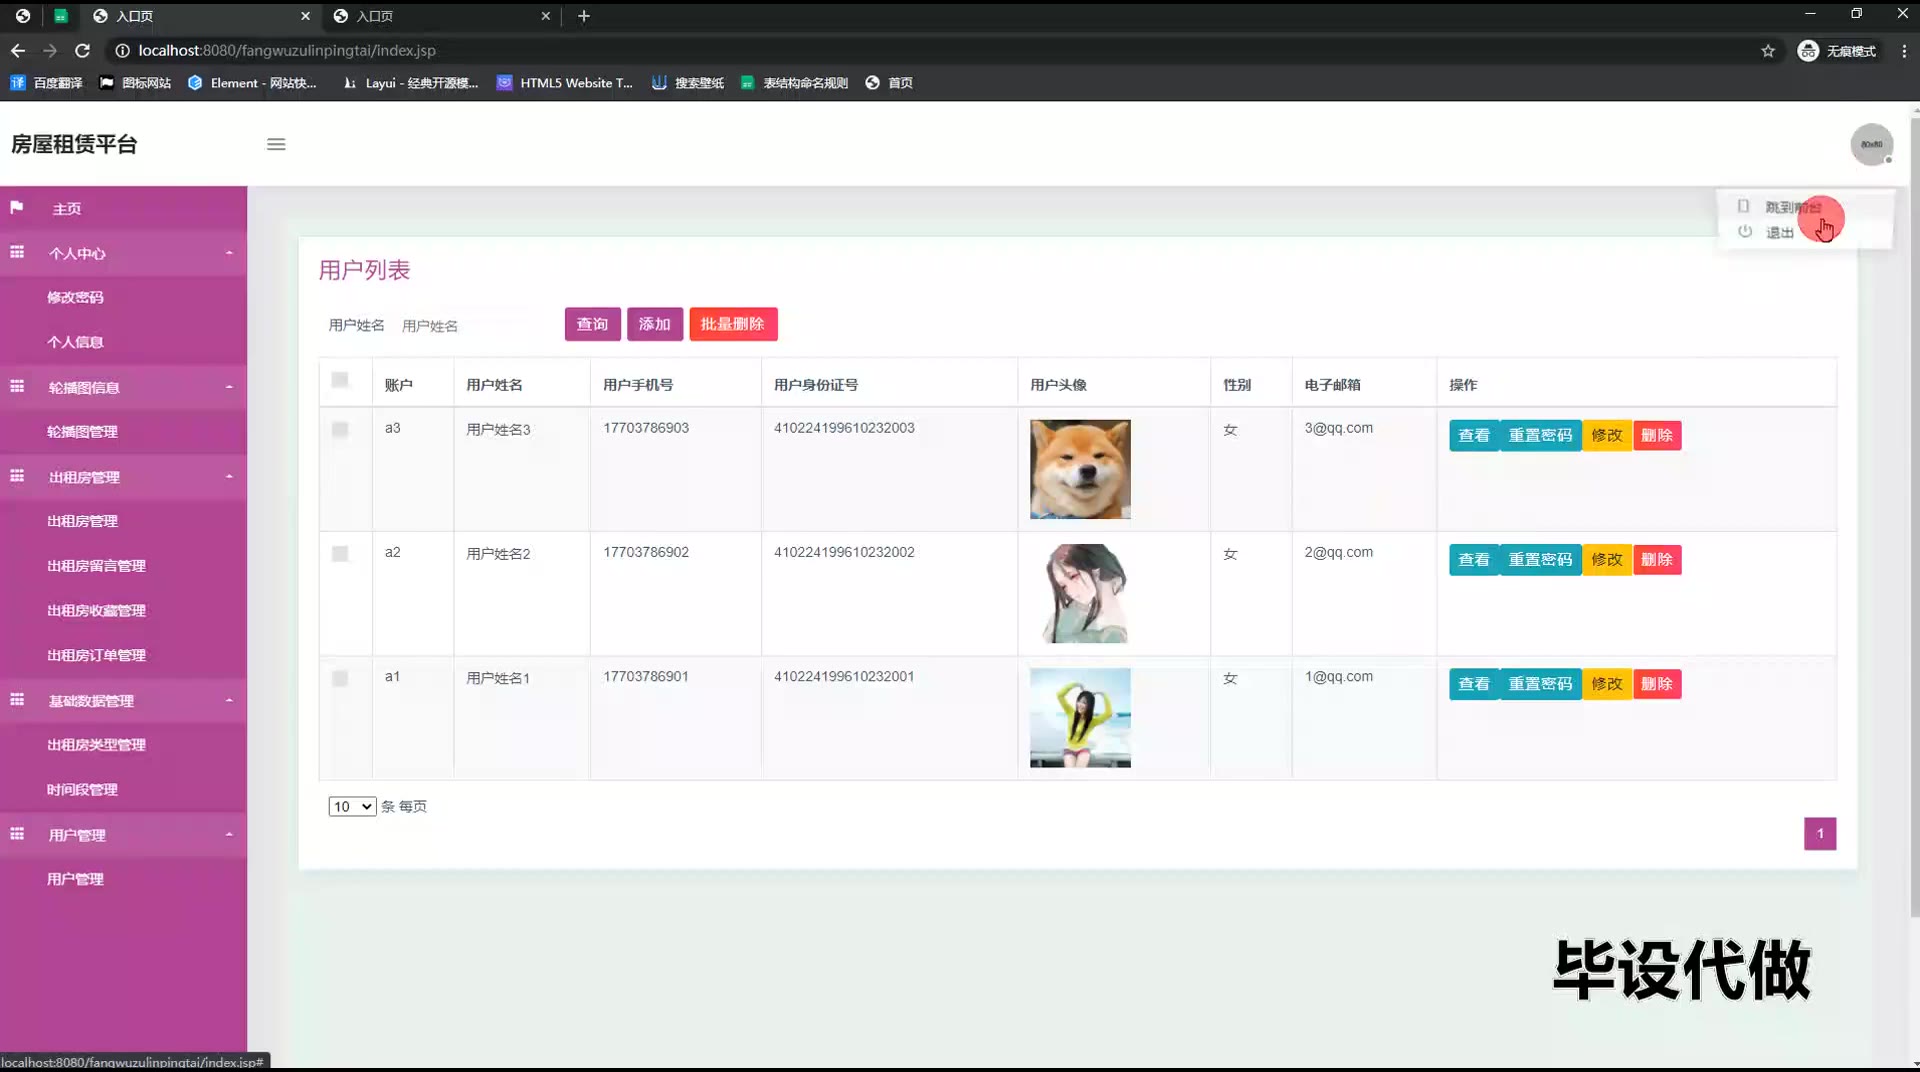Open the 百度翻译 bookmark

46,83
